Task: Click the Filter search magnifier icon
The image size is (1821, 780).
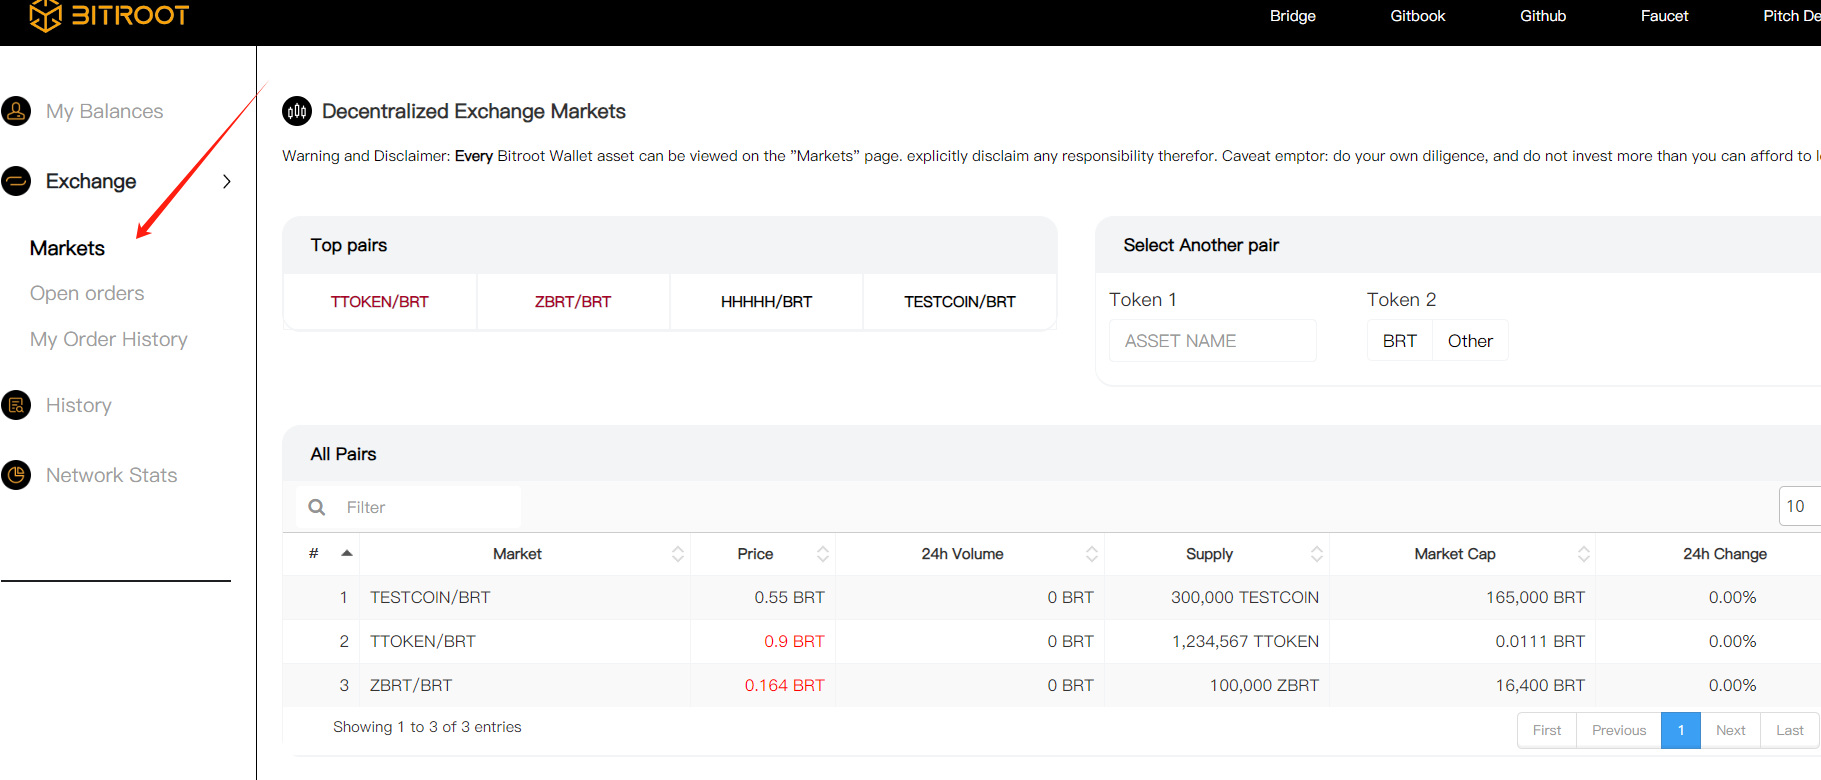Action: [x=317, y=507]
